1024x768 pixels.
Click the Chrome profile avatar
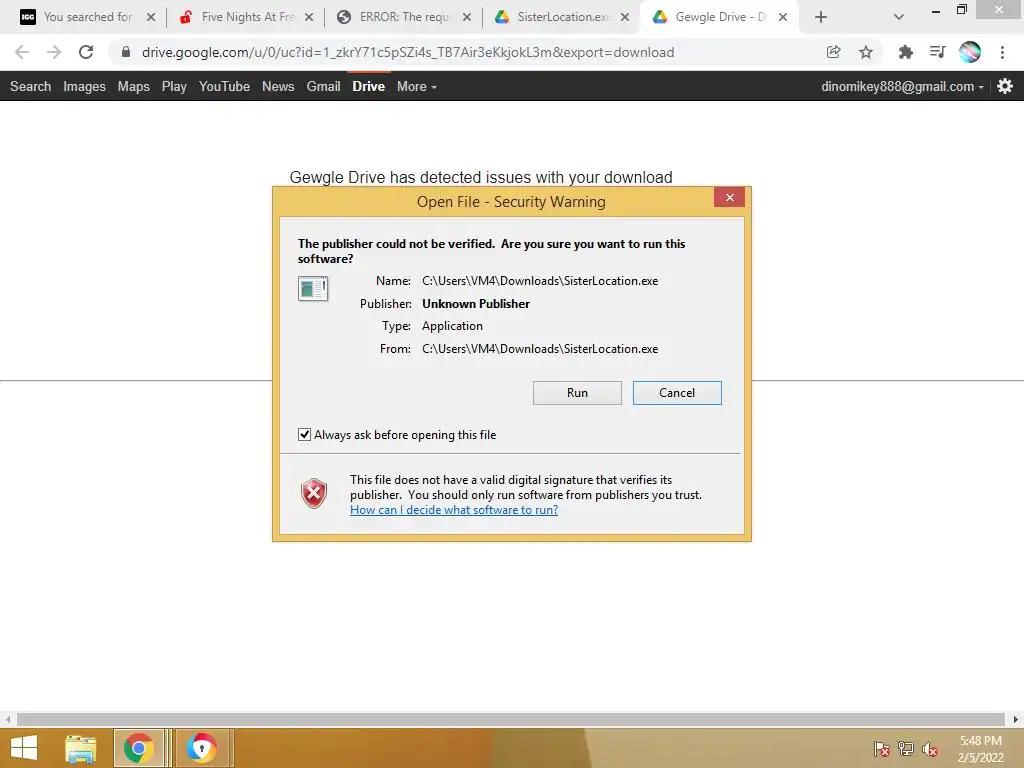(x=970, y=52)
